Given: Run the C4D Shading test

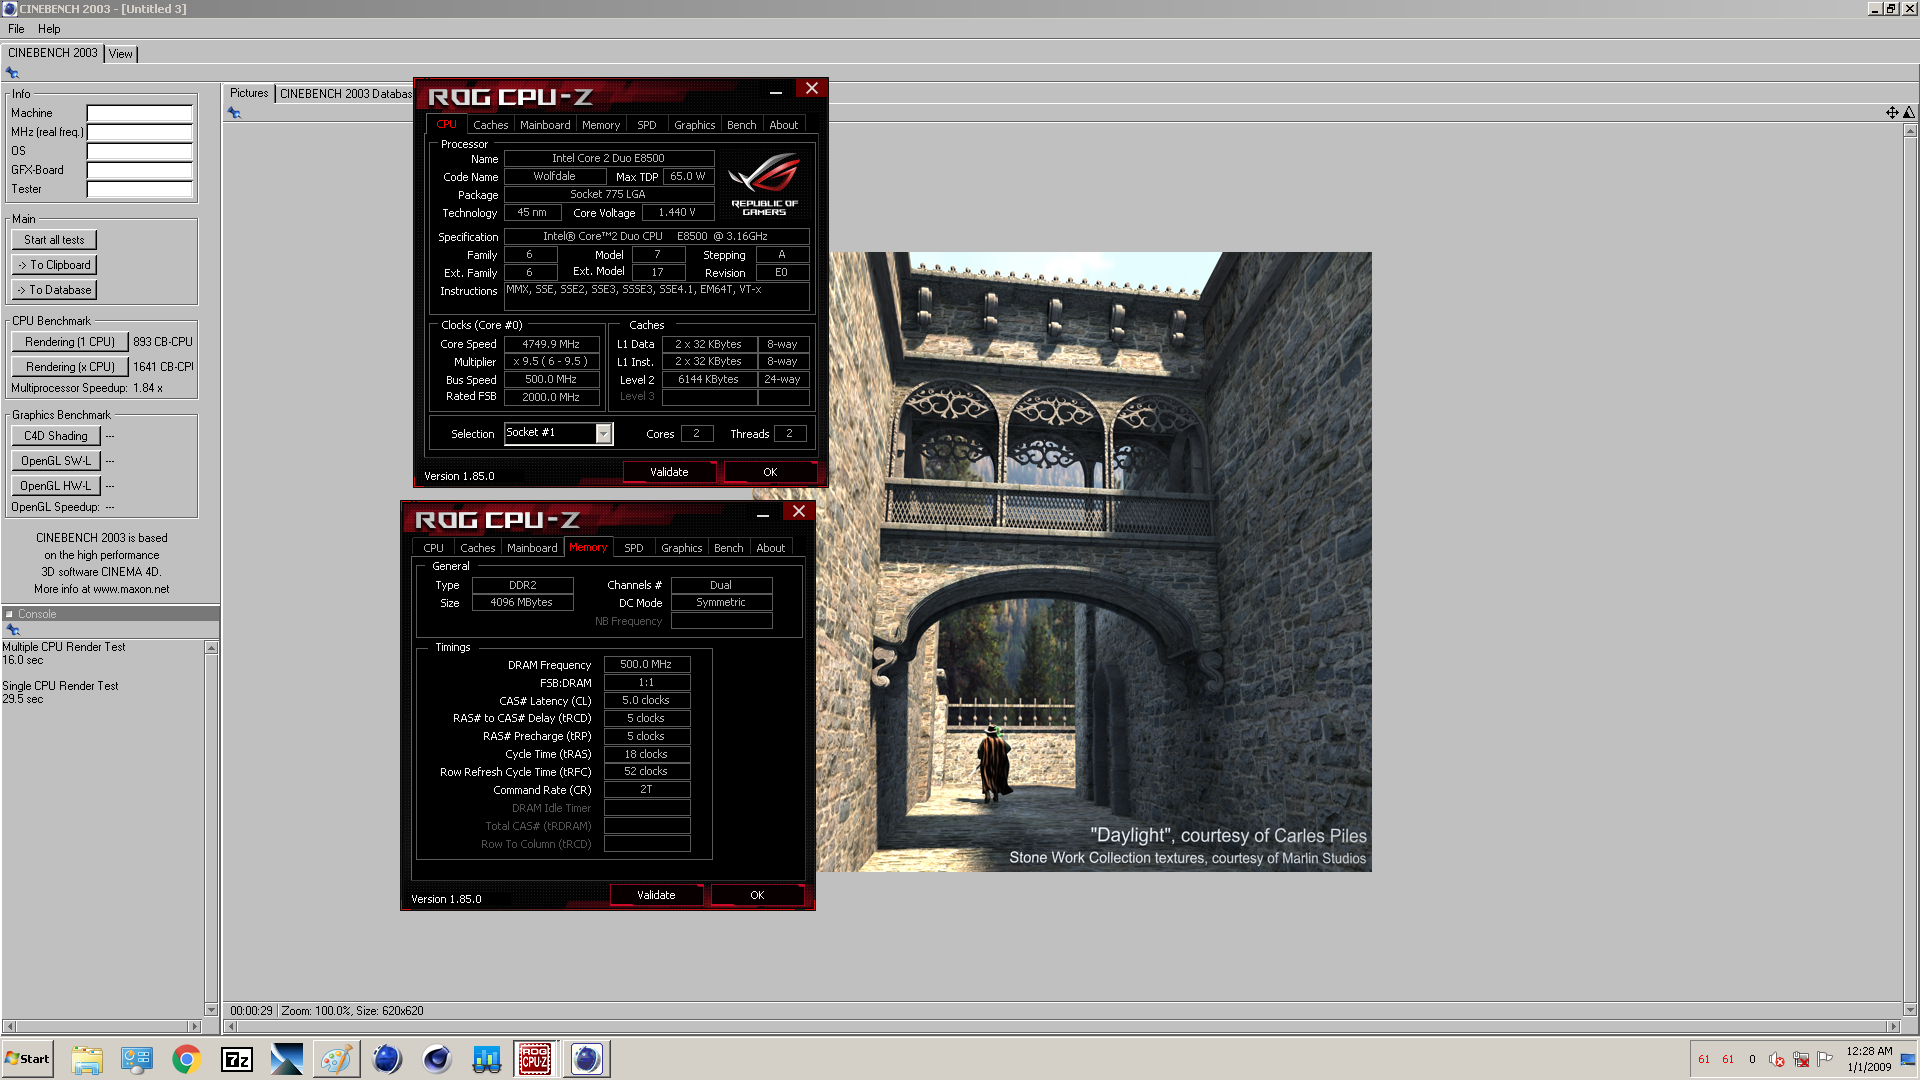Looking at the screenshot, I should coord(56,436).
